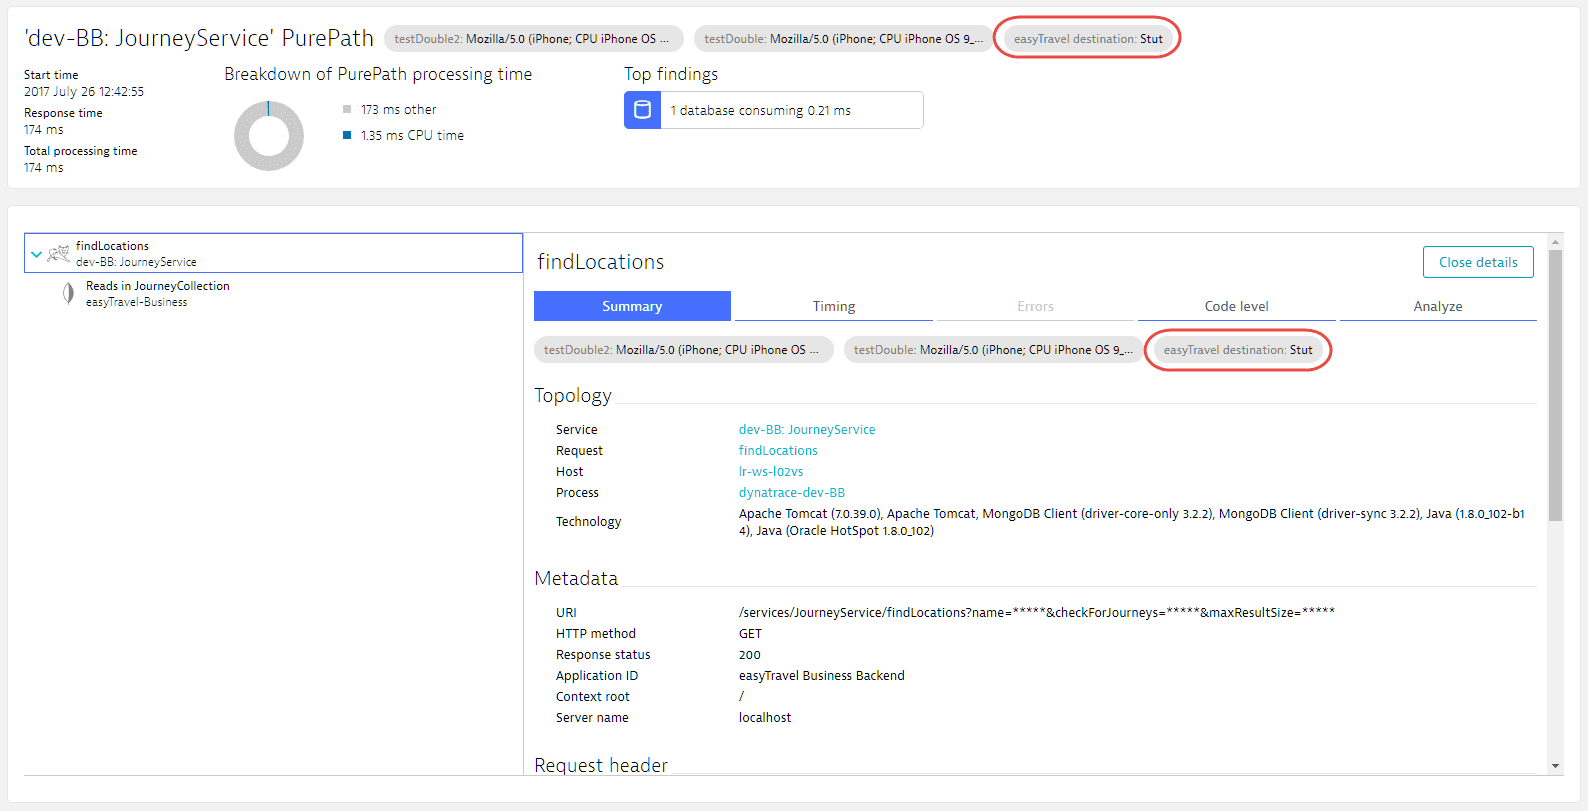1588x811 pixels.
Task: Click the HTTP method value 'GET'
Action: tap(750, 634)
